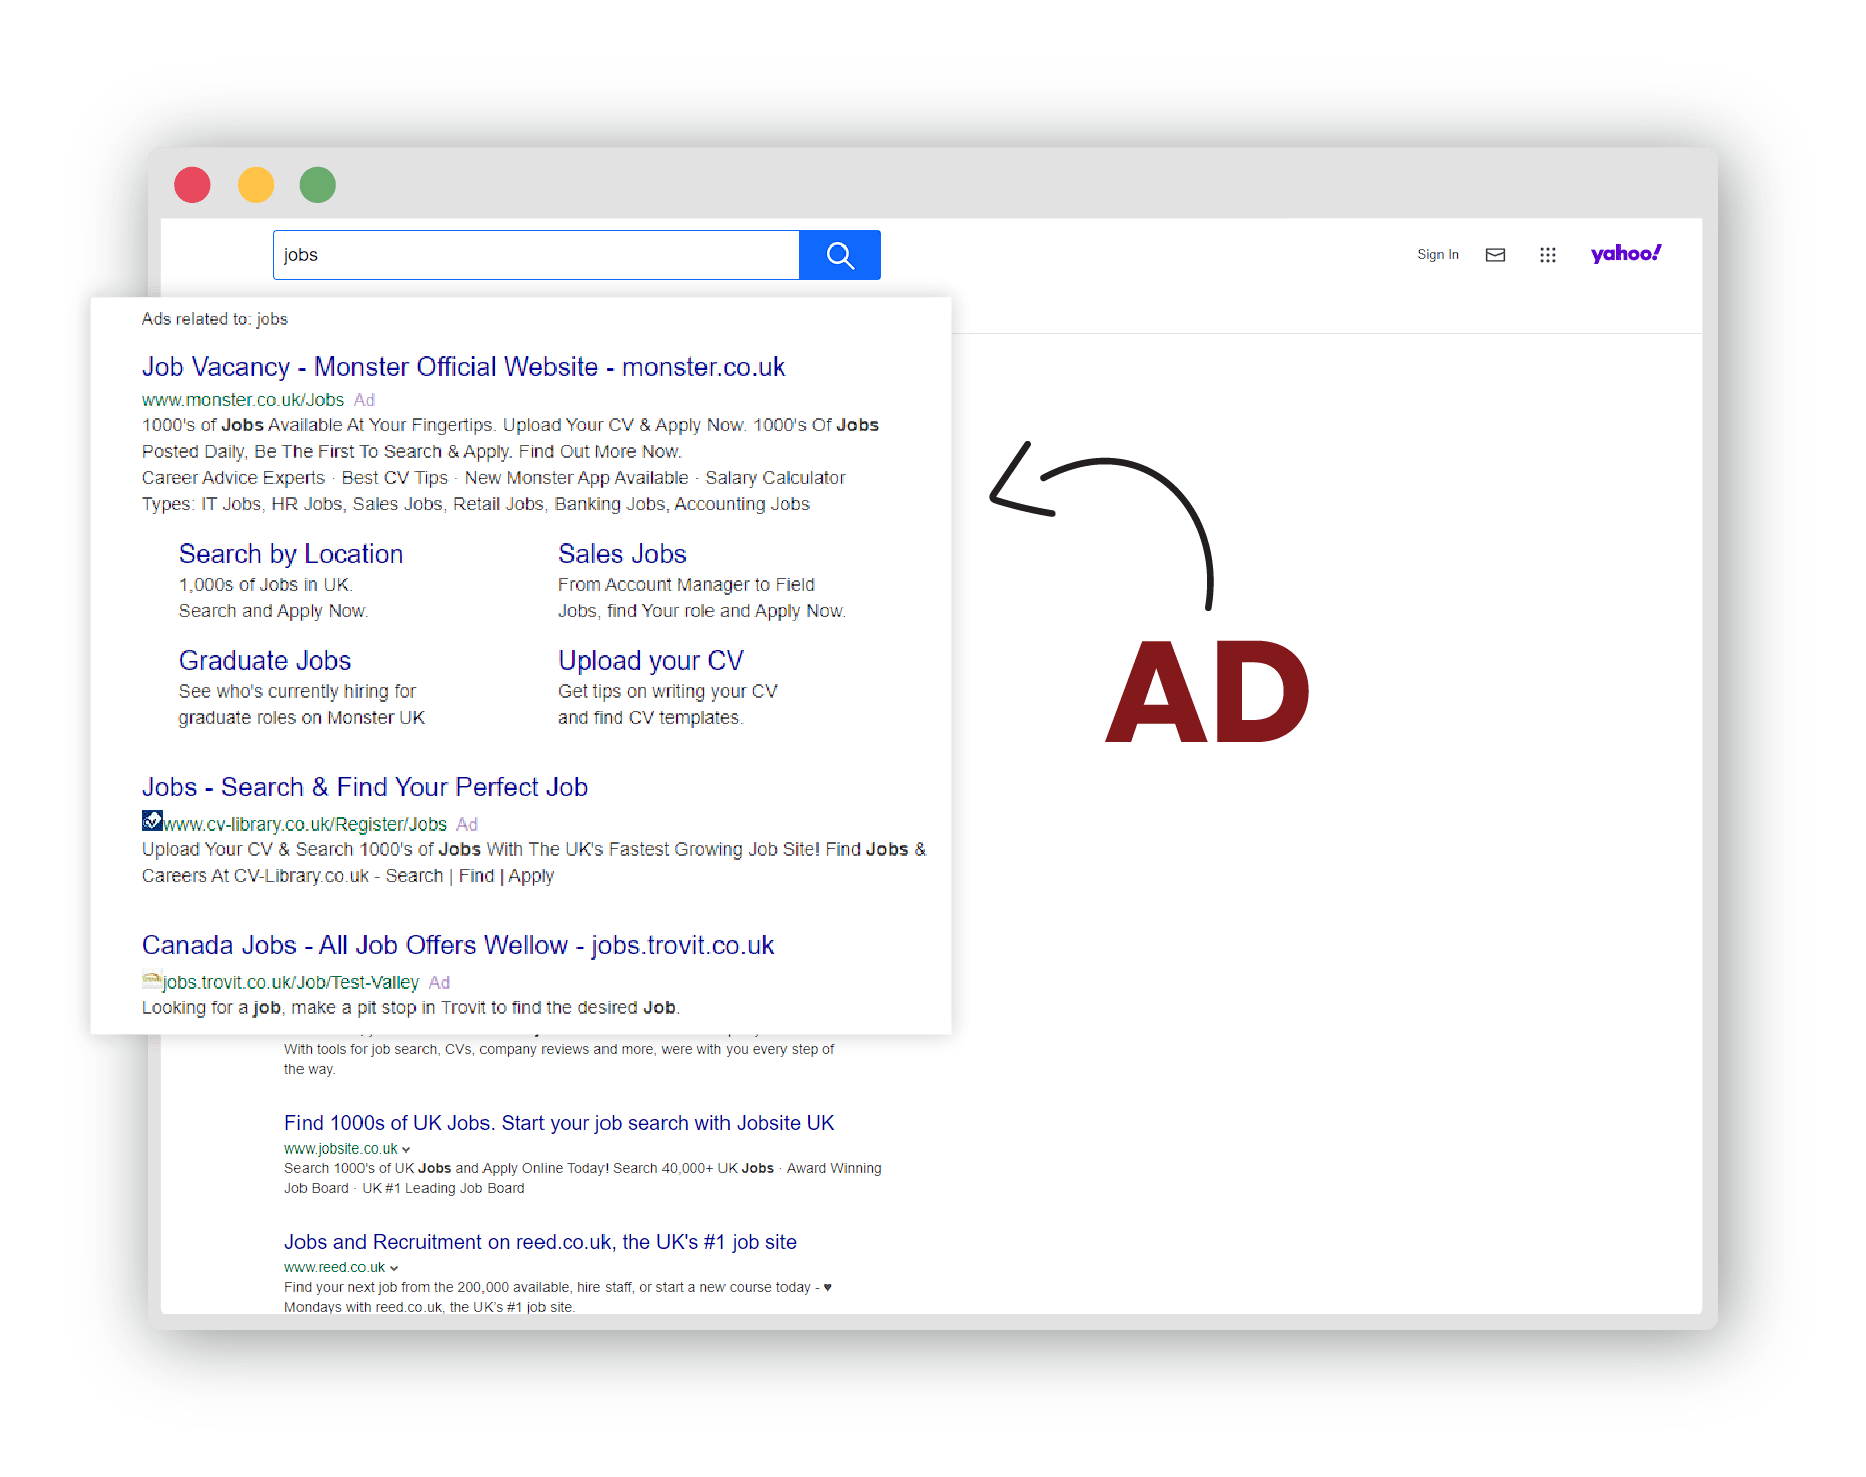Viewport: 1866px width, 1477px height.
Task: Click the trovit favicon icon
Action: click(x=152, y=980)
